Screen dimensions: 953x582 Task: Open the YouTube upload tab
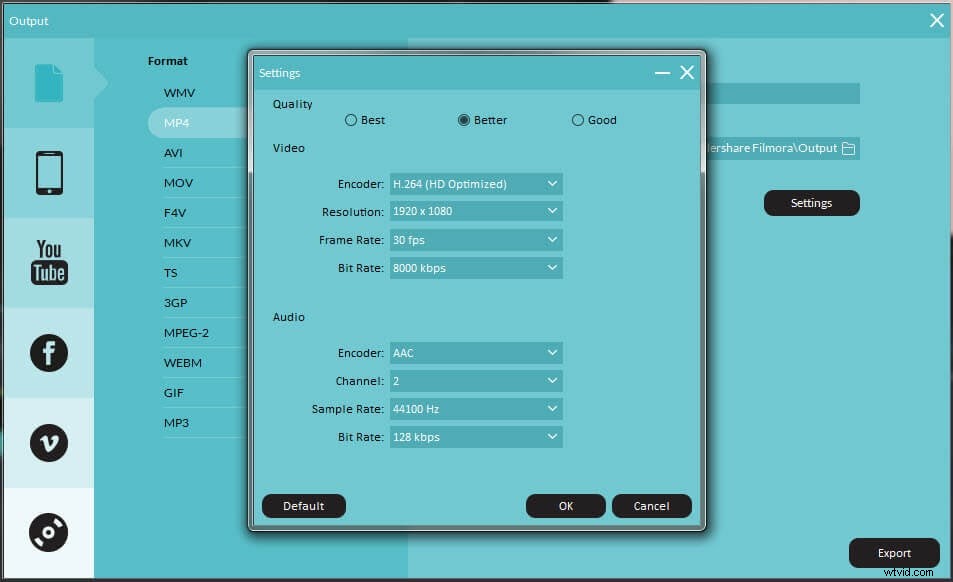47,260
